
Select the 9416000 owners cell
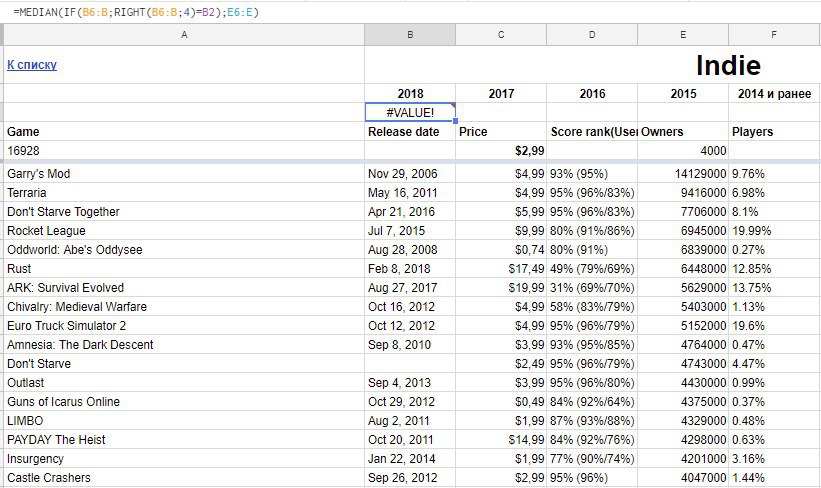[x=683, y=193]
